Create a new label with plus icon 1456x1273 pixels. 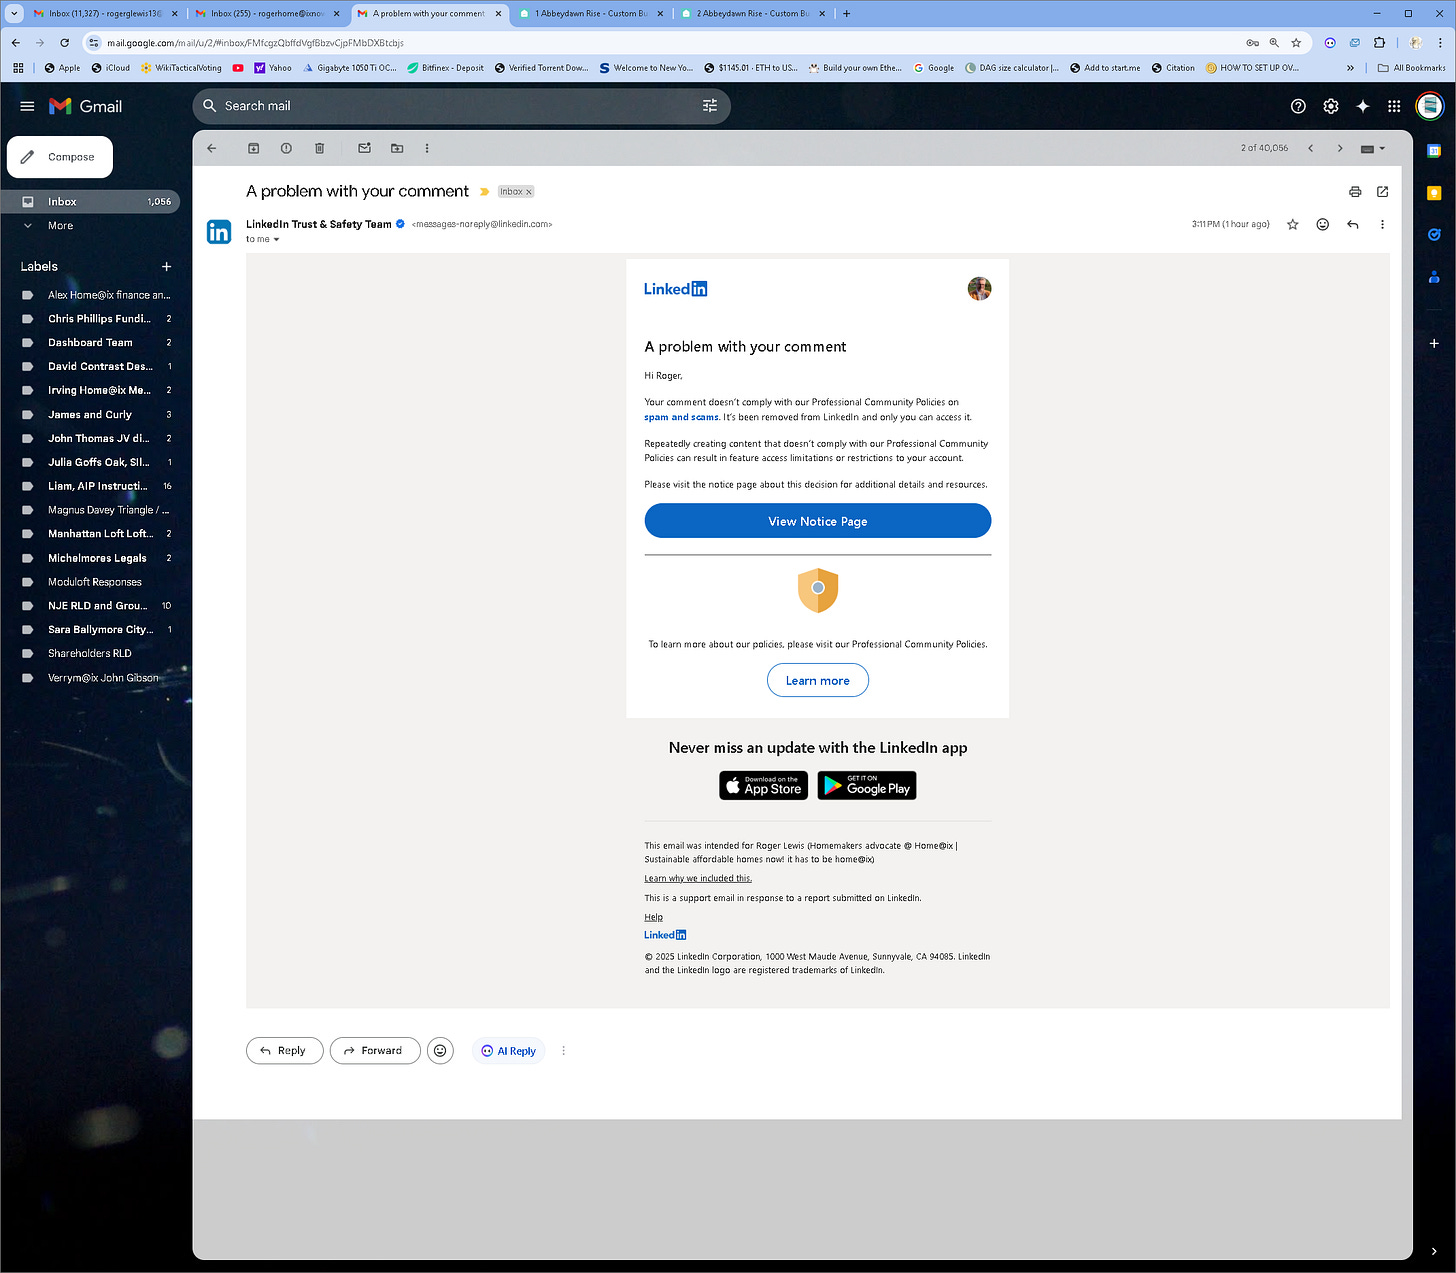point(167,267)
